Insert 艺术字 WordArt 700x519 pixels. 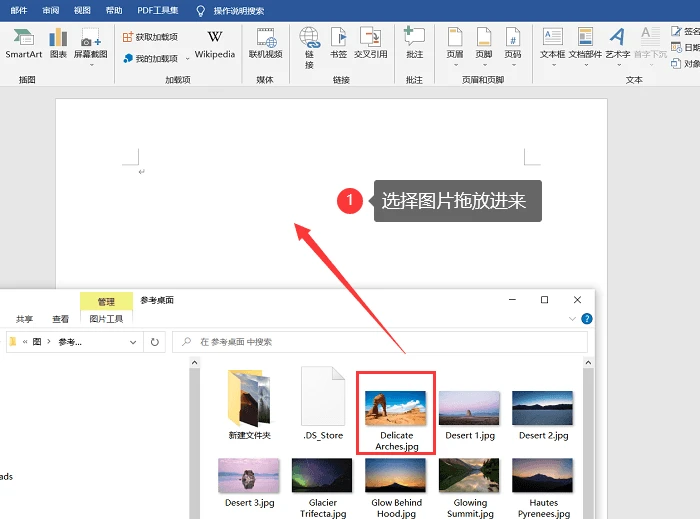coord(617,47)
